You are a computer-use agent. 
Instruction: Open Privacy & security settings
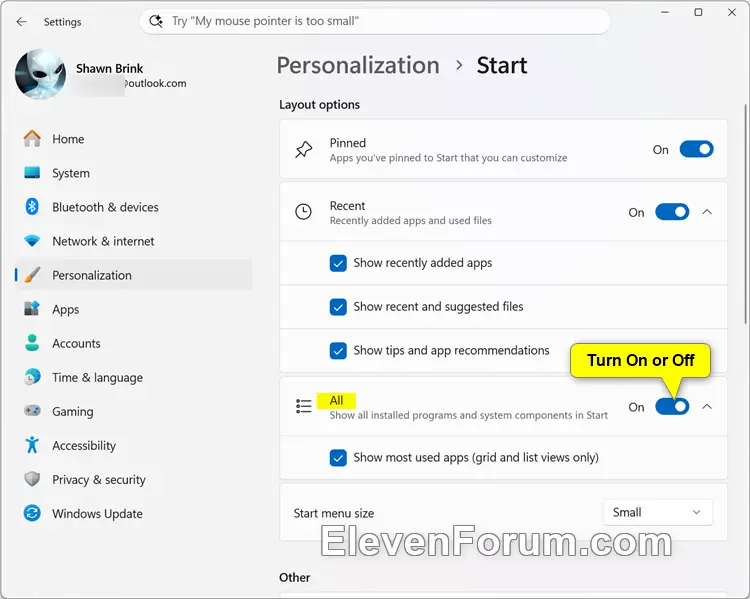tap(133, 479)
